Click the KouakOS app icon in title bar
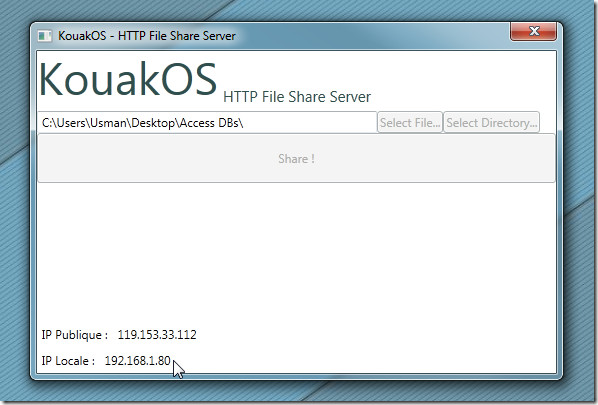This screenshot has width=598, height=405. (x=45, y=36)
